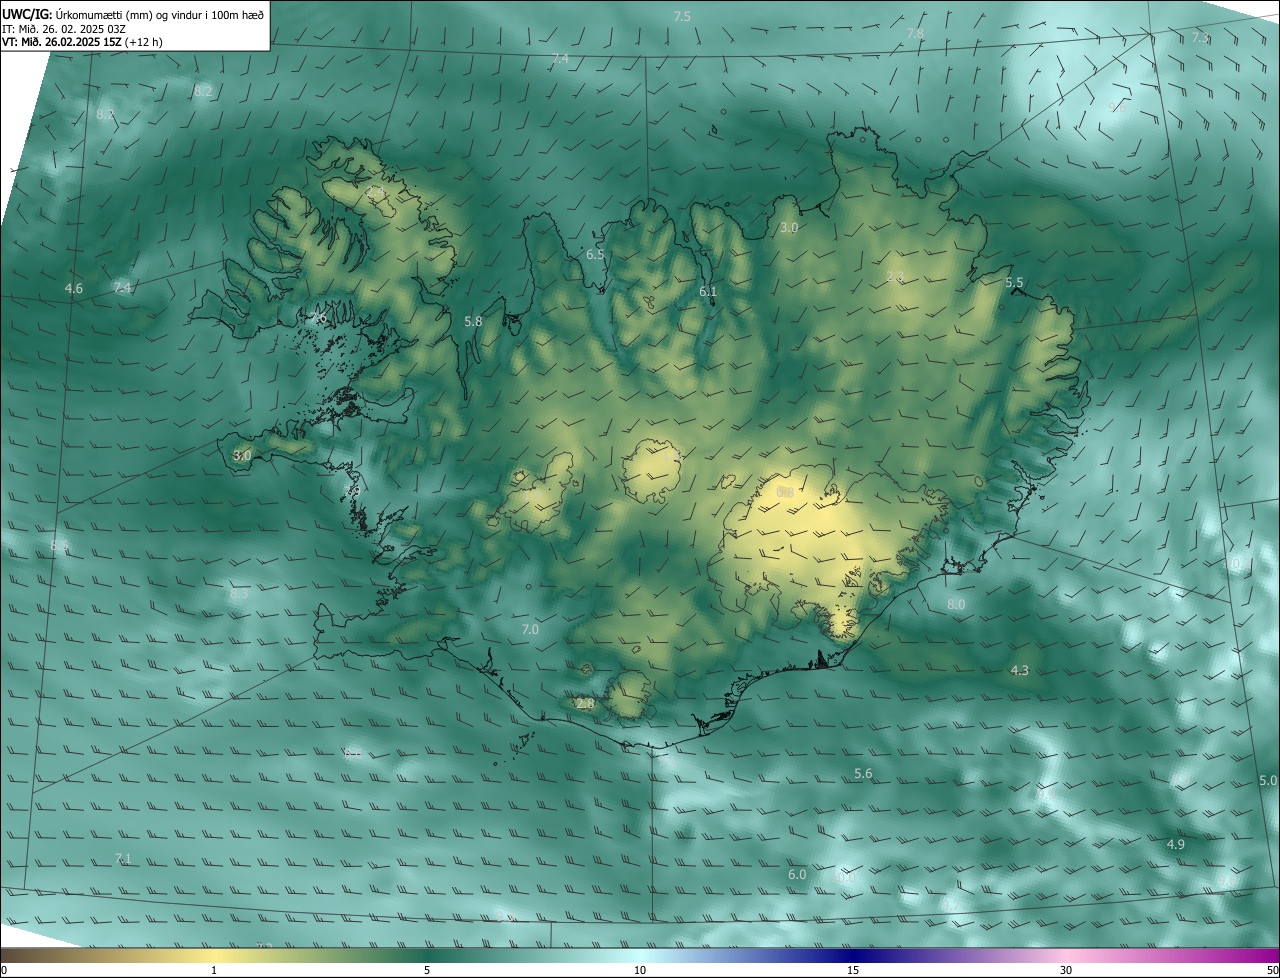Image resolution: width=1280 pixels, height=978 pixels.
Task: Click the 'VT: Mið. 26.02.2025 15Z (+12 h)' line
Action: pos(82,43)
